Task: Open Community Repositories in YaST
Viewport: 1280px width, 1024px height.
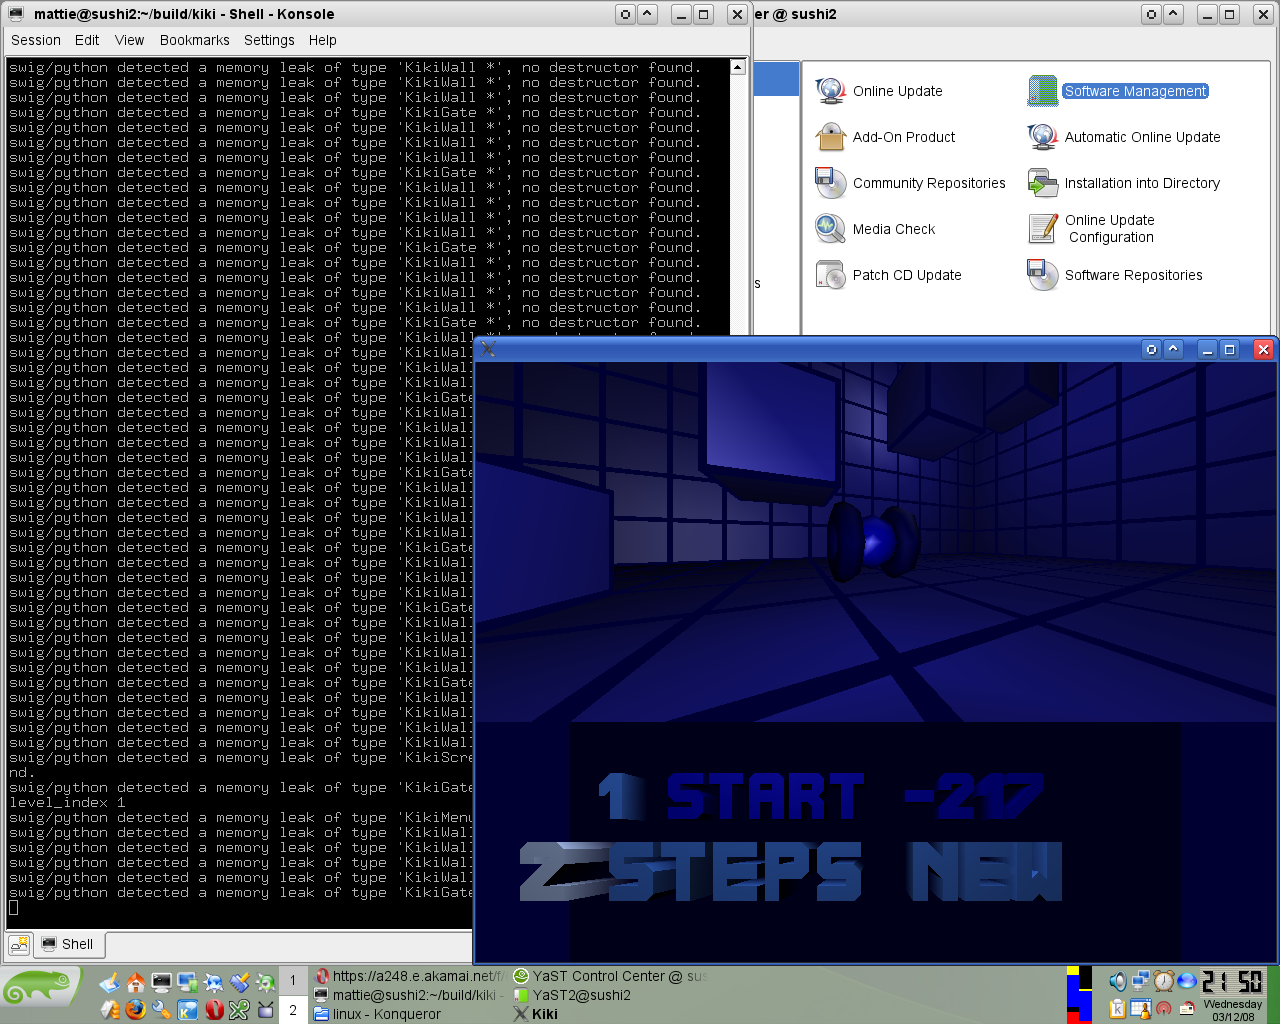Action: (x=910, y=183)
